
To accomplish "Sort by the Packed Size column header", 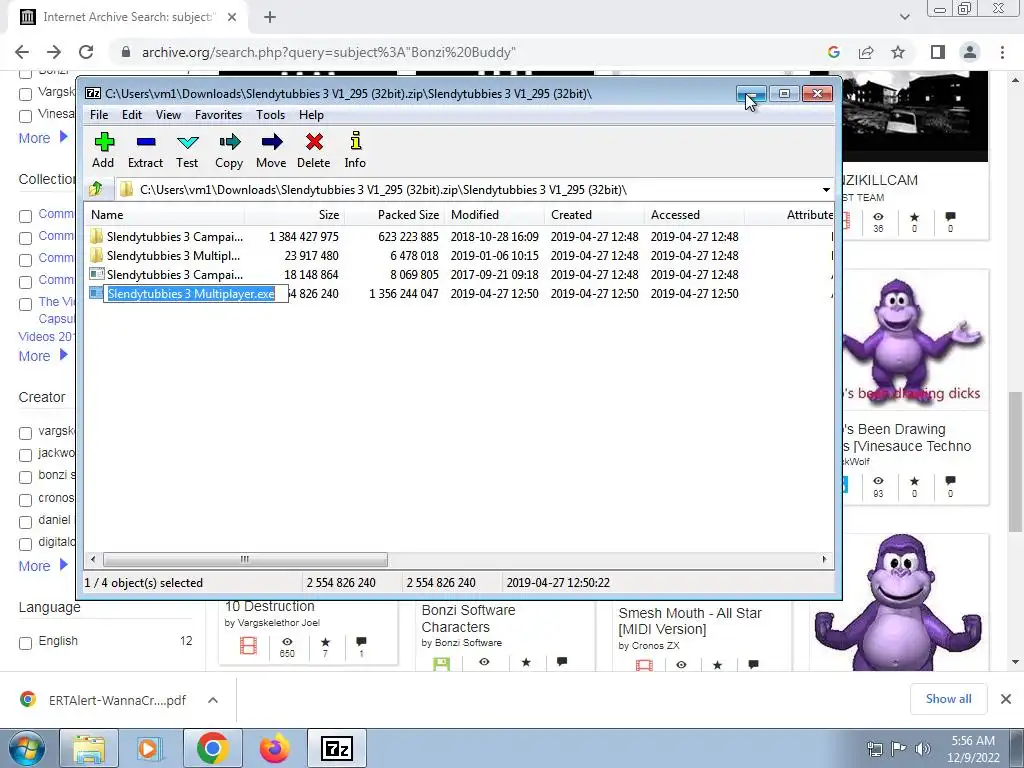I will [394, 215].
